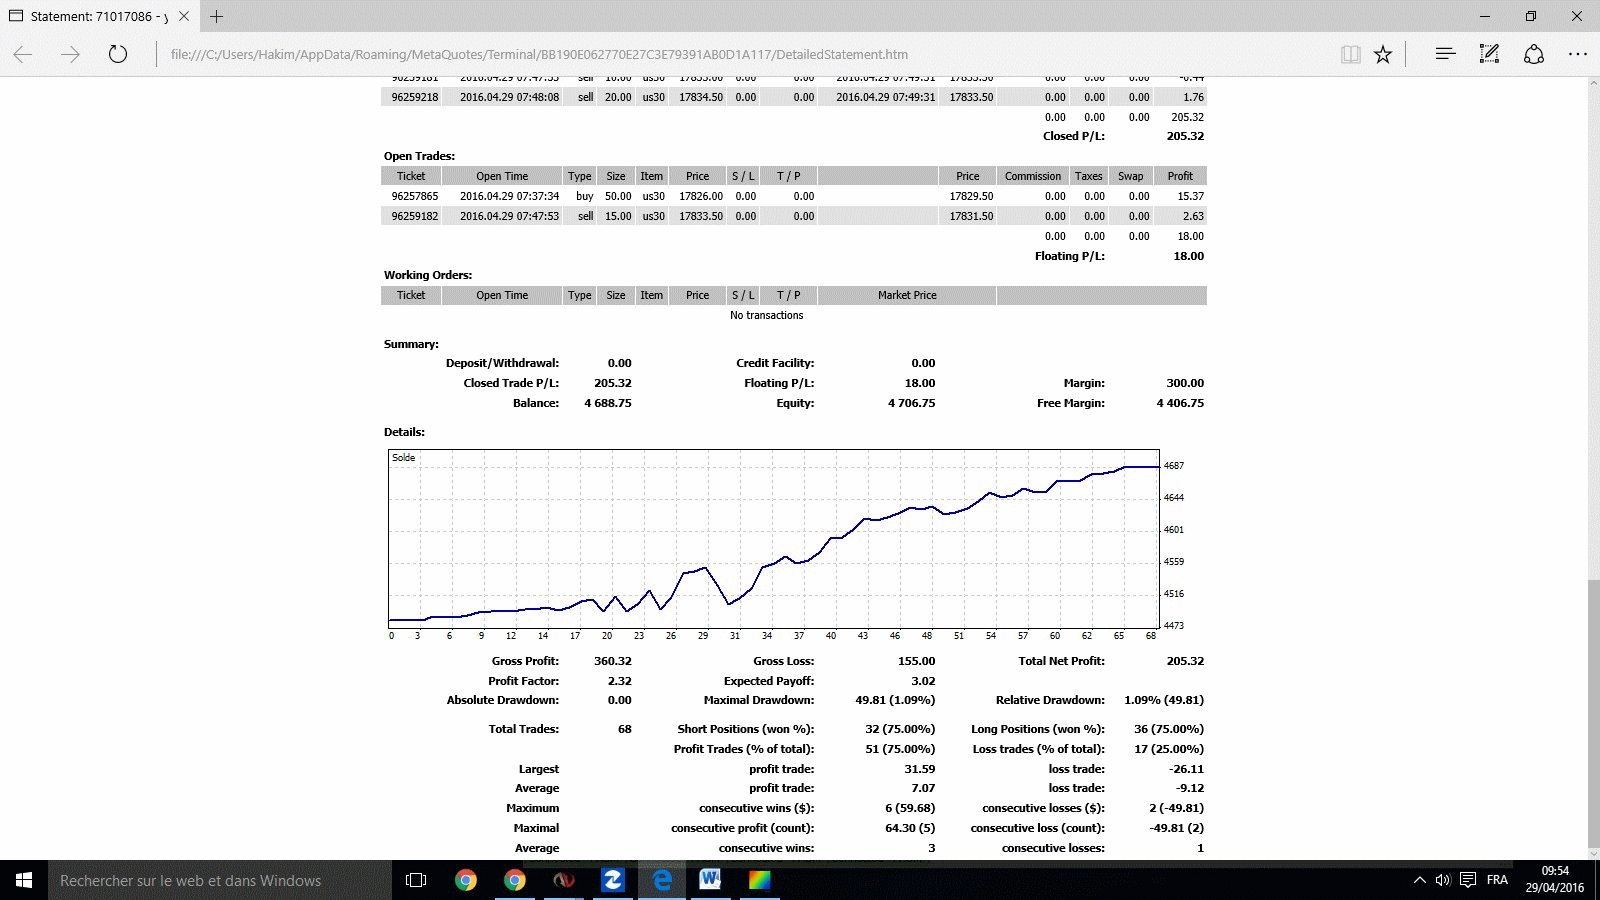Open the Share icon in toolbar
Image resolution: width=1600 pixels, height=900 pixels.
[1534, 54]
